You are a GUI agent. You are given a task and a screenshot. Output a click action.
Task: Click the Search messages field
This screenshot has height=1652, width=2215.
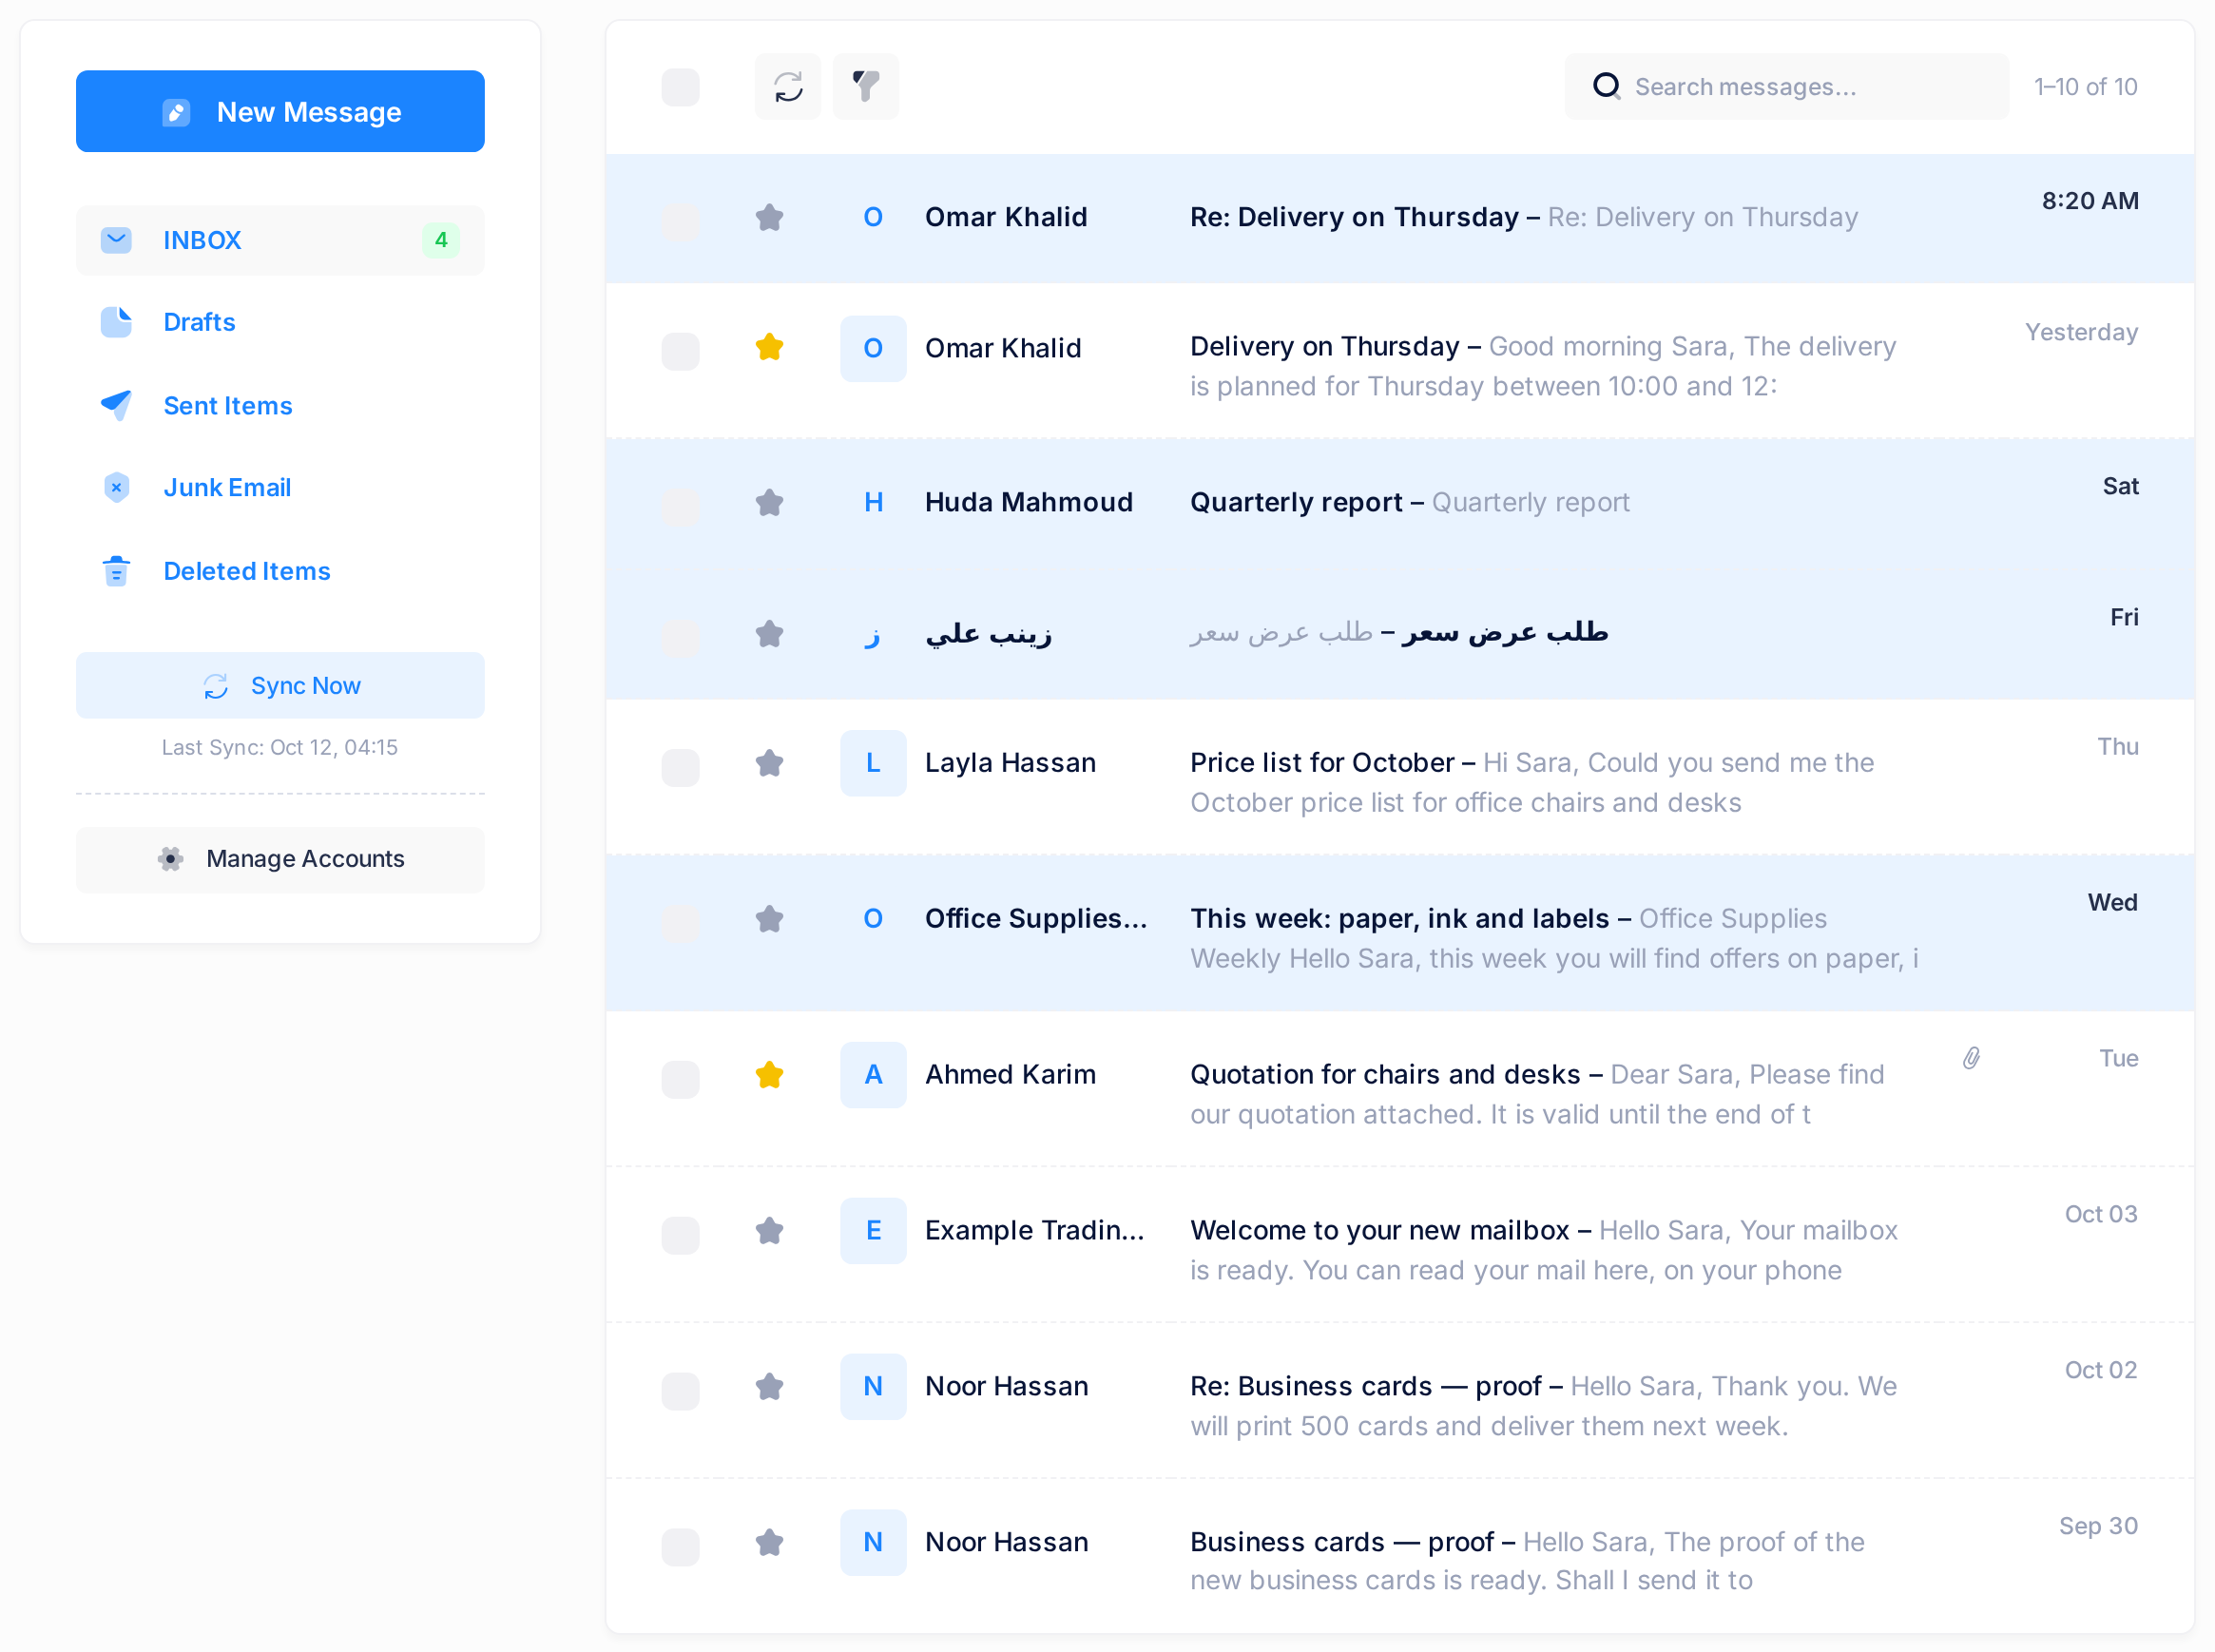[x=1786, y=87]
